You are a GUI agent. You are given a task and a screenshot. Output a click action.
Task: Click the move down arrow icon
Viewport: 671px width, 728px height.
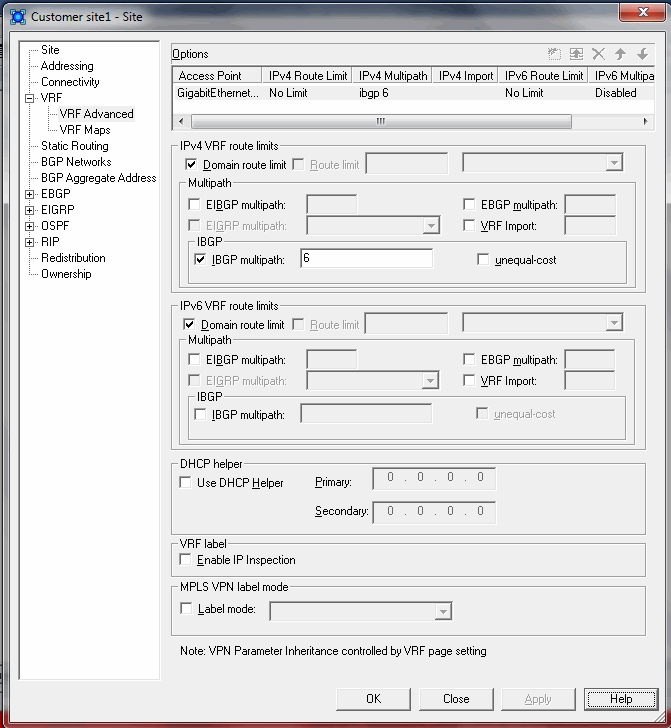tap(643, 54)
